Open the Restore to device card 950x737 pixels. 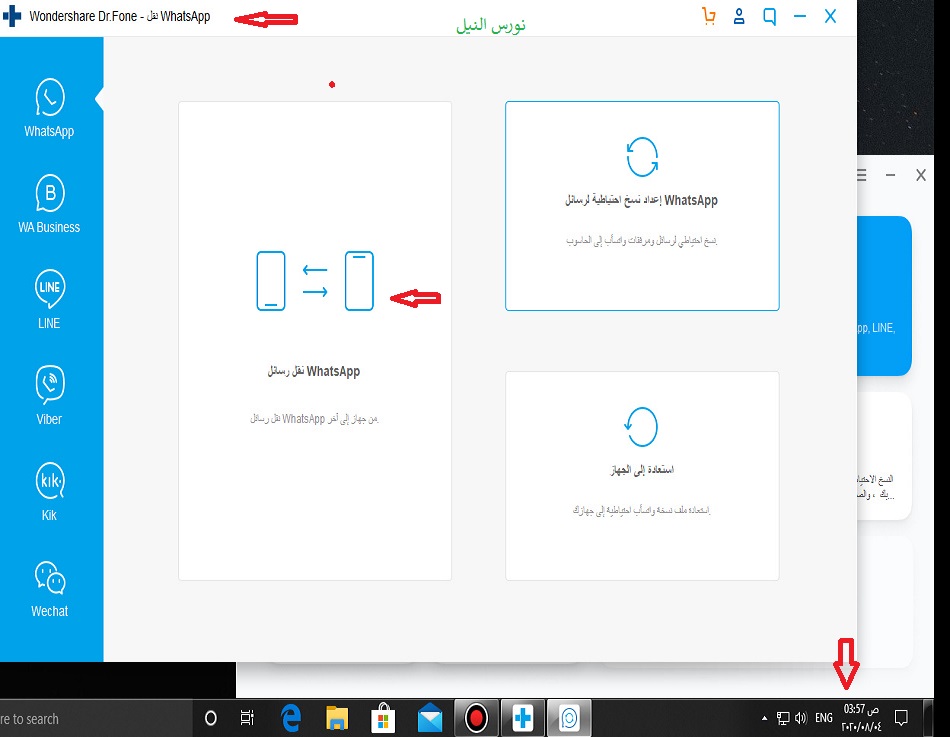point(641,475)
